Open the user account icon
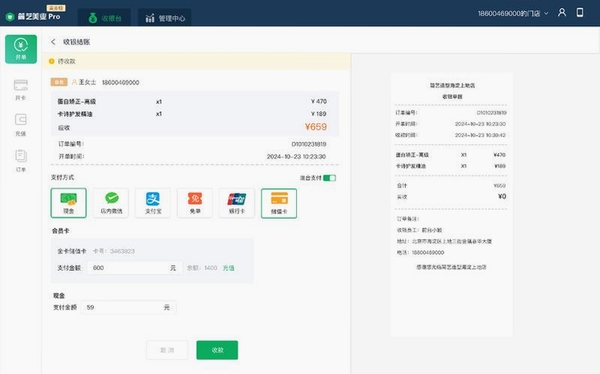The image size is (600, 374). click(562, 13)
